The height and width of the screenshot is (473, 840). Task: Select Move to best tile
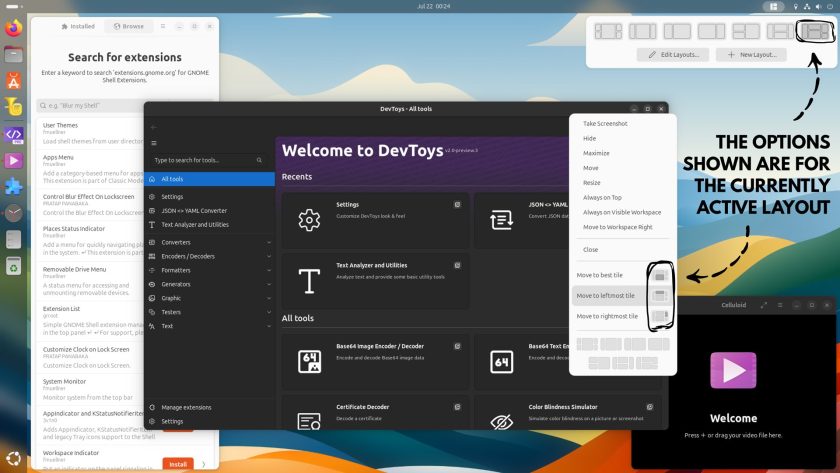click(x=622, y=275)
